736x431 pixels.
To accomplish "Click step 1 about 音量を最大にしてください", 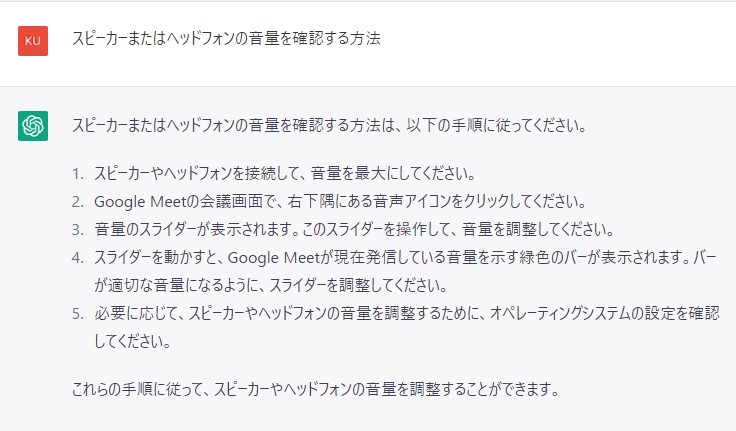I will pos(285,173).
